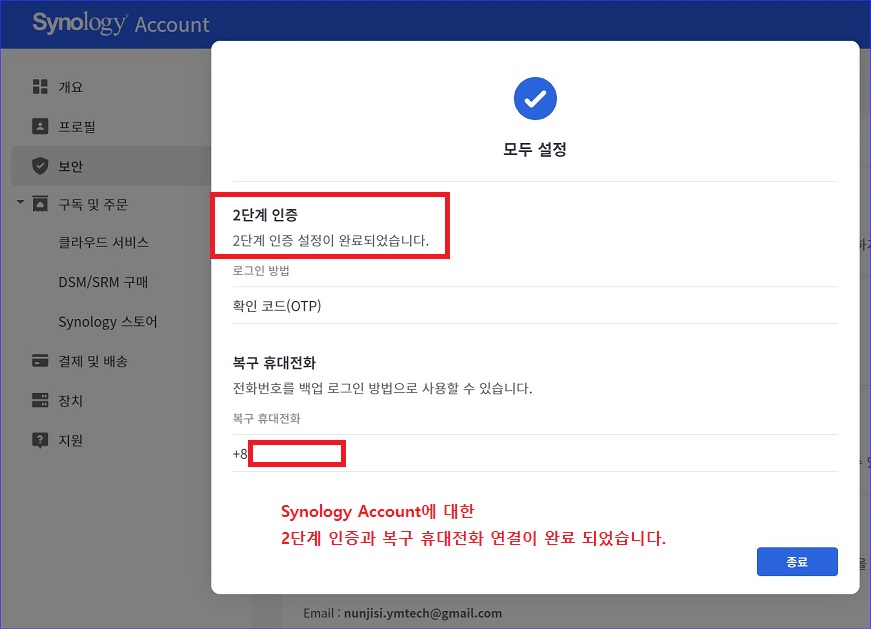Click the 종료 button
871x629 pixels.
[x=797, y=561]
